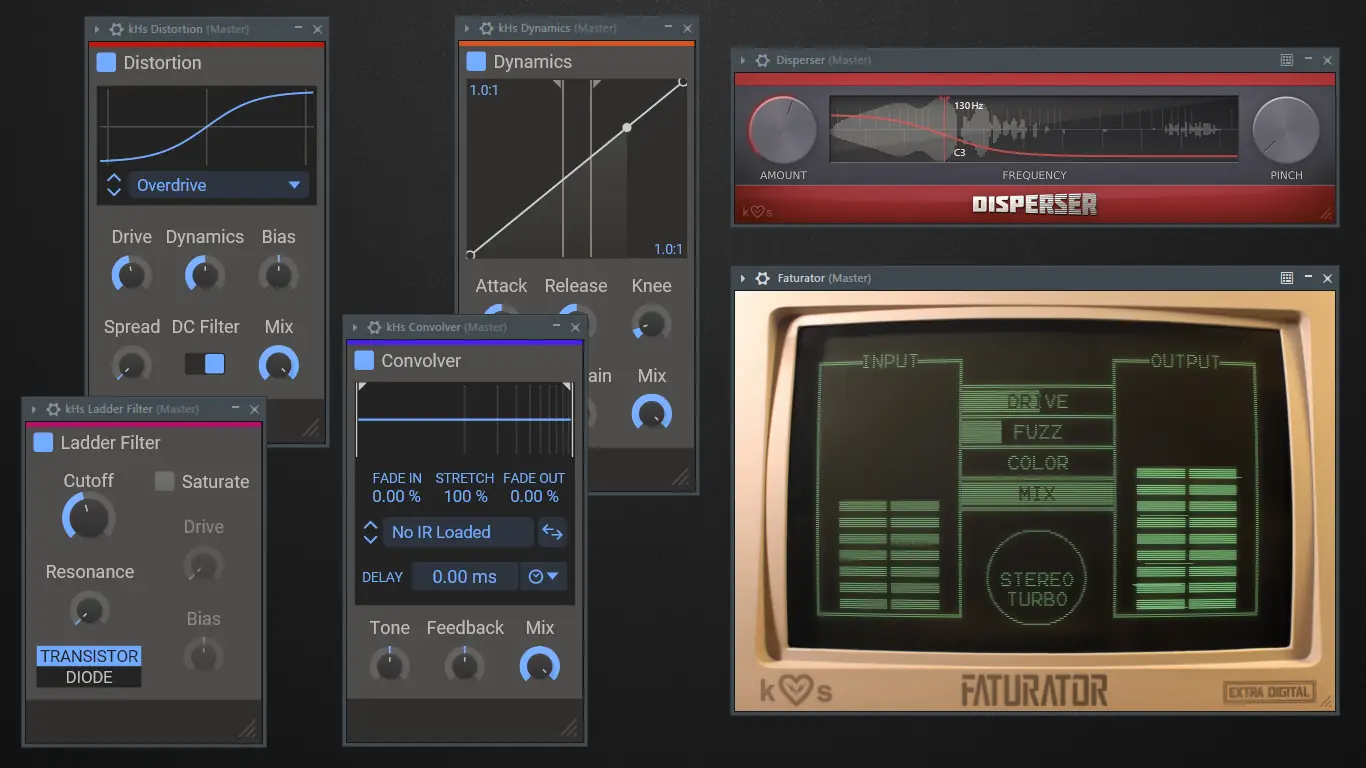Click the IR stepper arrows in Convolver
The image size is (1366, 768).
[370, 532]
